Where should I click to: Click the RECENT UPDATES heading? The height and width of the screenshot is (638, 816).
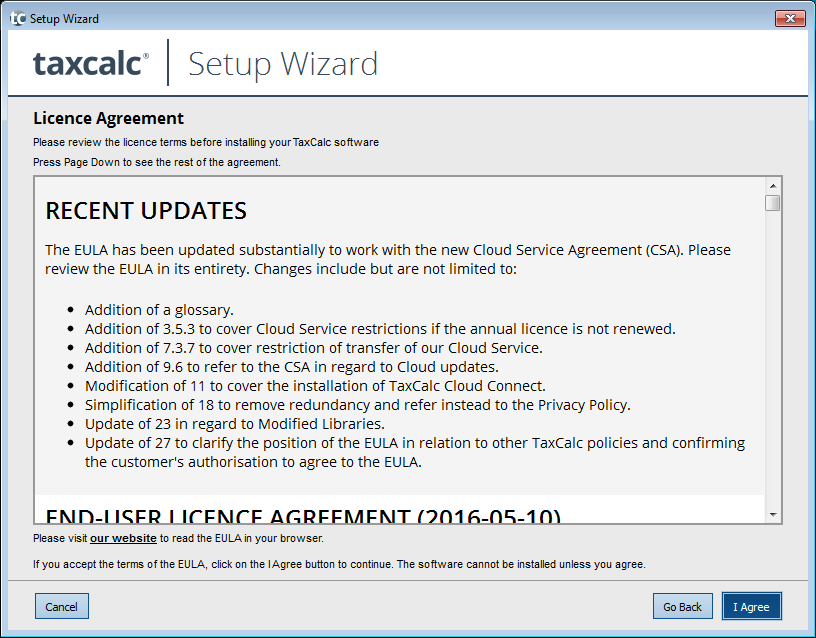[x=146, y=211]
